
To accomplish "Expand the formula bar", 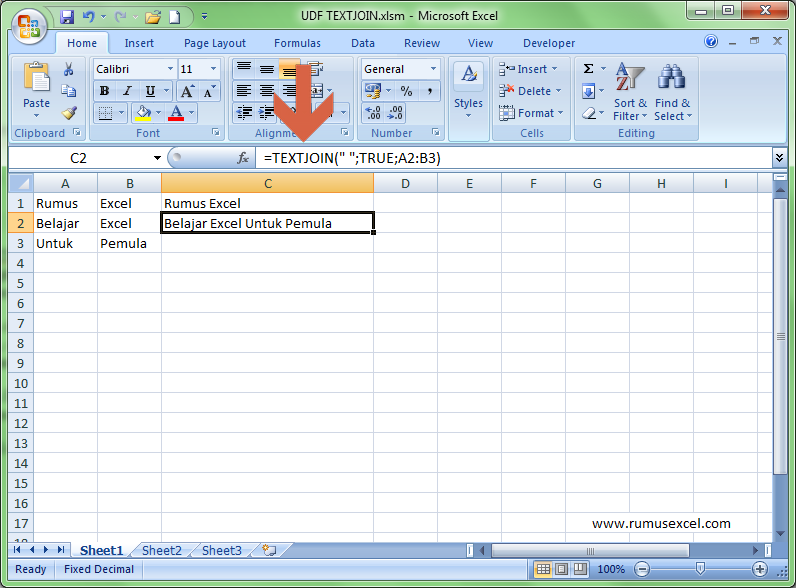I will pos(779,158).
